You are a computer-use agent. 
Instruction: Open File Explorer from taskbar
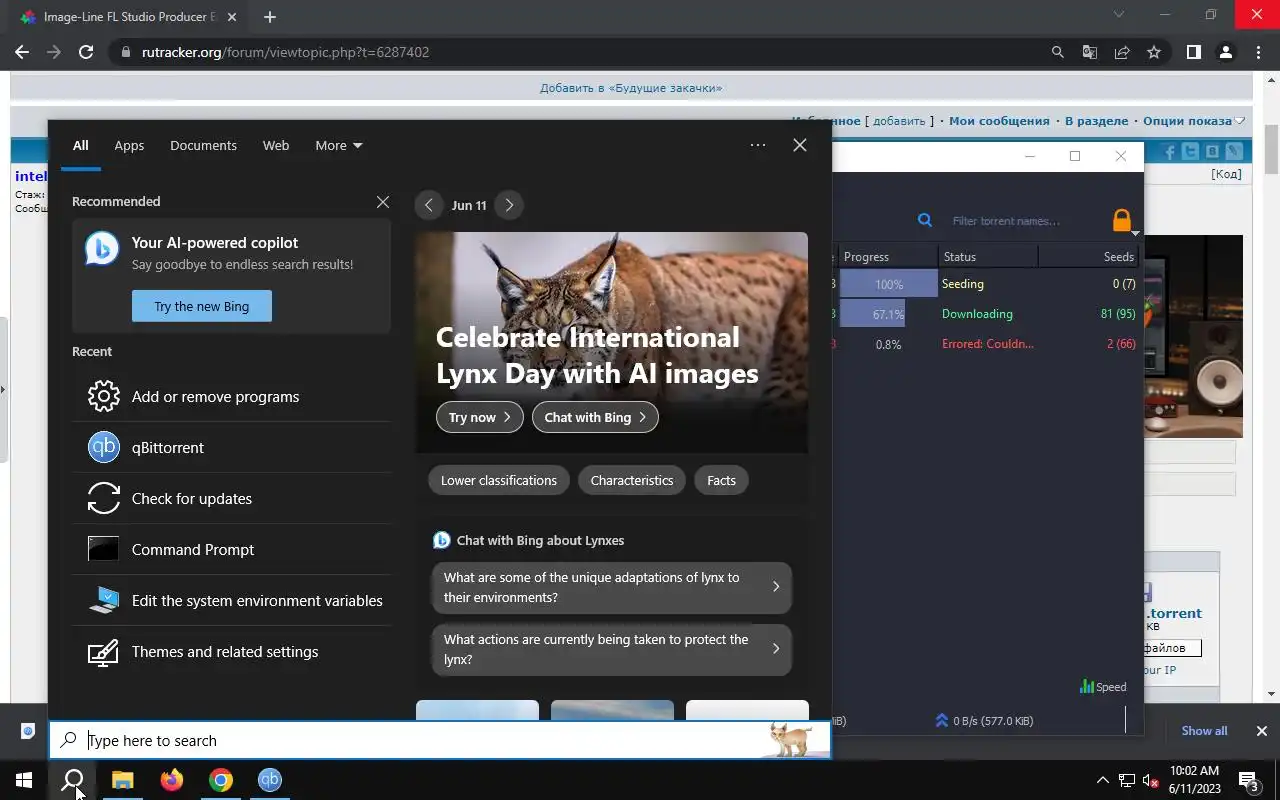(122, 780)
